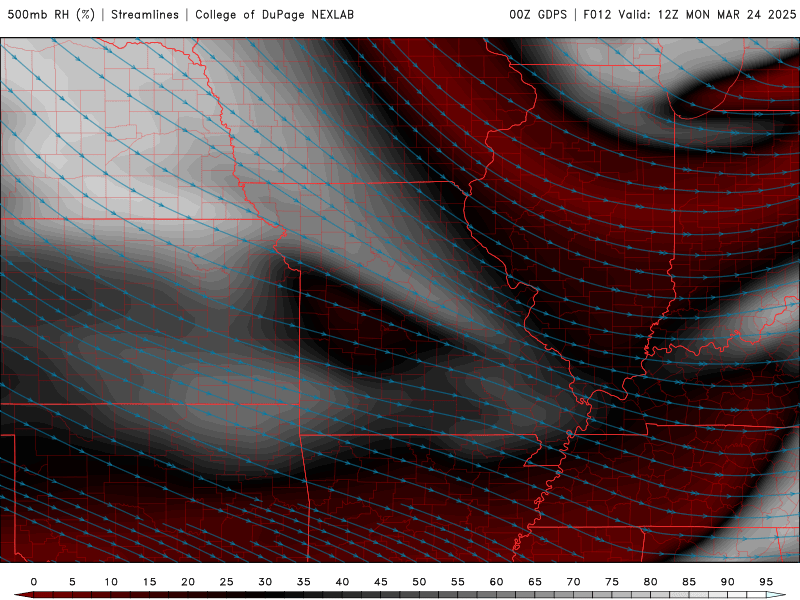
Task: Select the "15" color scale label
Action: [x=149, y=582]
